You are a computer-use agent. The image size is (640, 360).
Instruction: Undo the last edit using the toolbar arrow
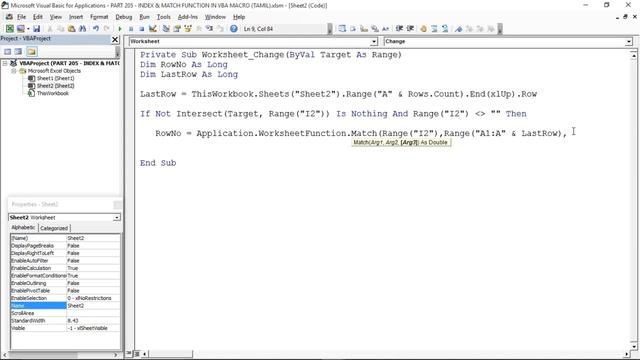coord(96,29)
